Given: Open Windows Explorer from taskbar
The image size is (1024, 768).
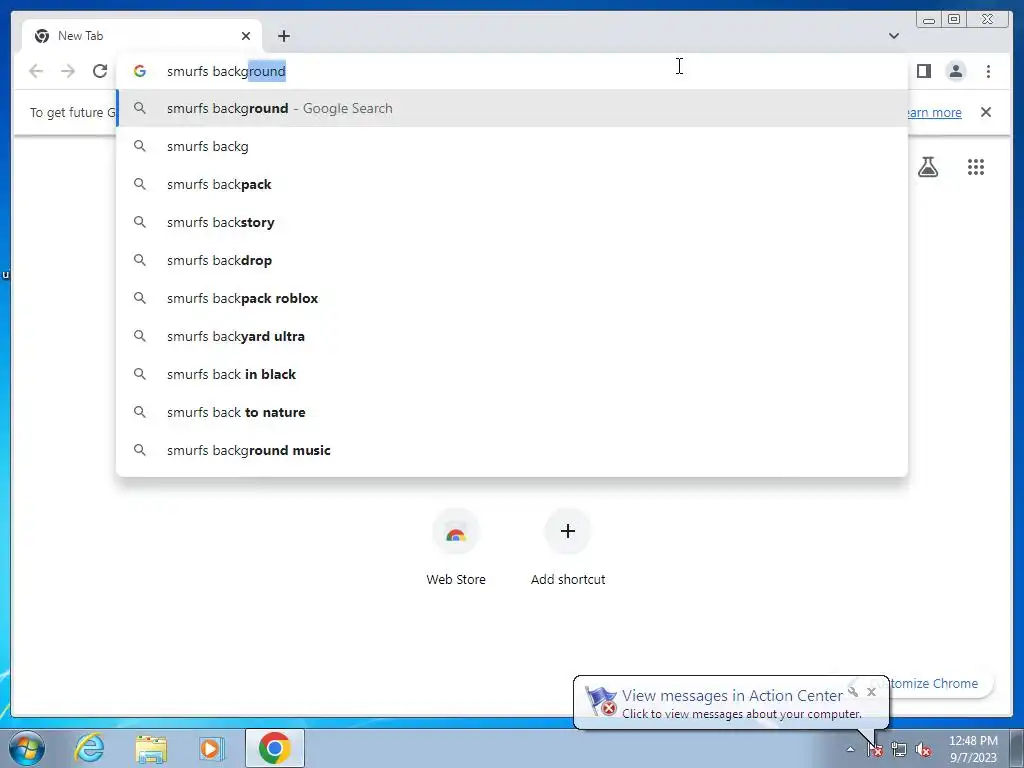Looking at the screenshot, I should 151,748.
